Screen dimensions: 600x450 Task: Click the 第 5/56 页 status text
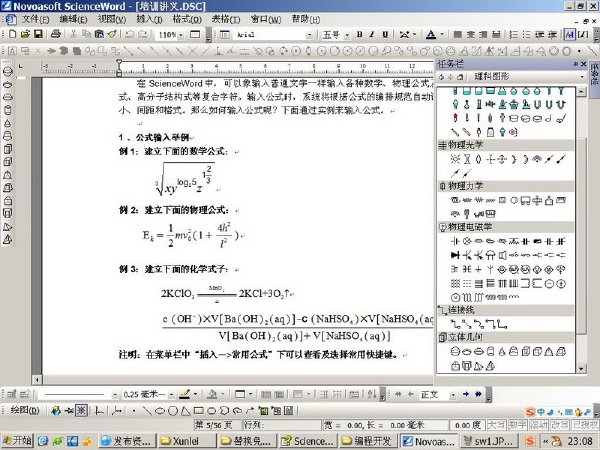tap(214, 425)
